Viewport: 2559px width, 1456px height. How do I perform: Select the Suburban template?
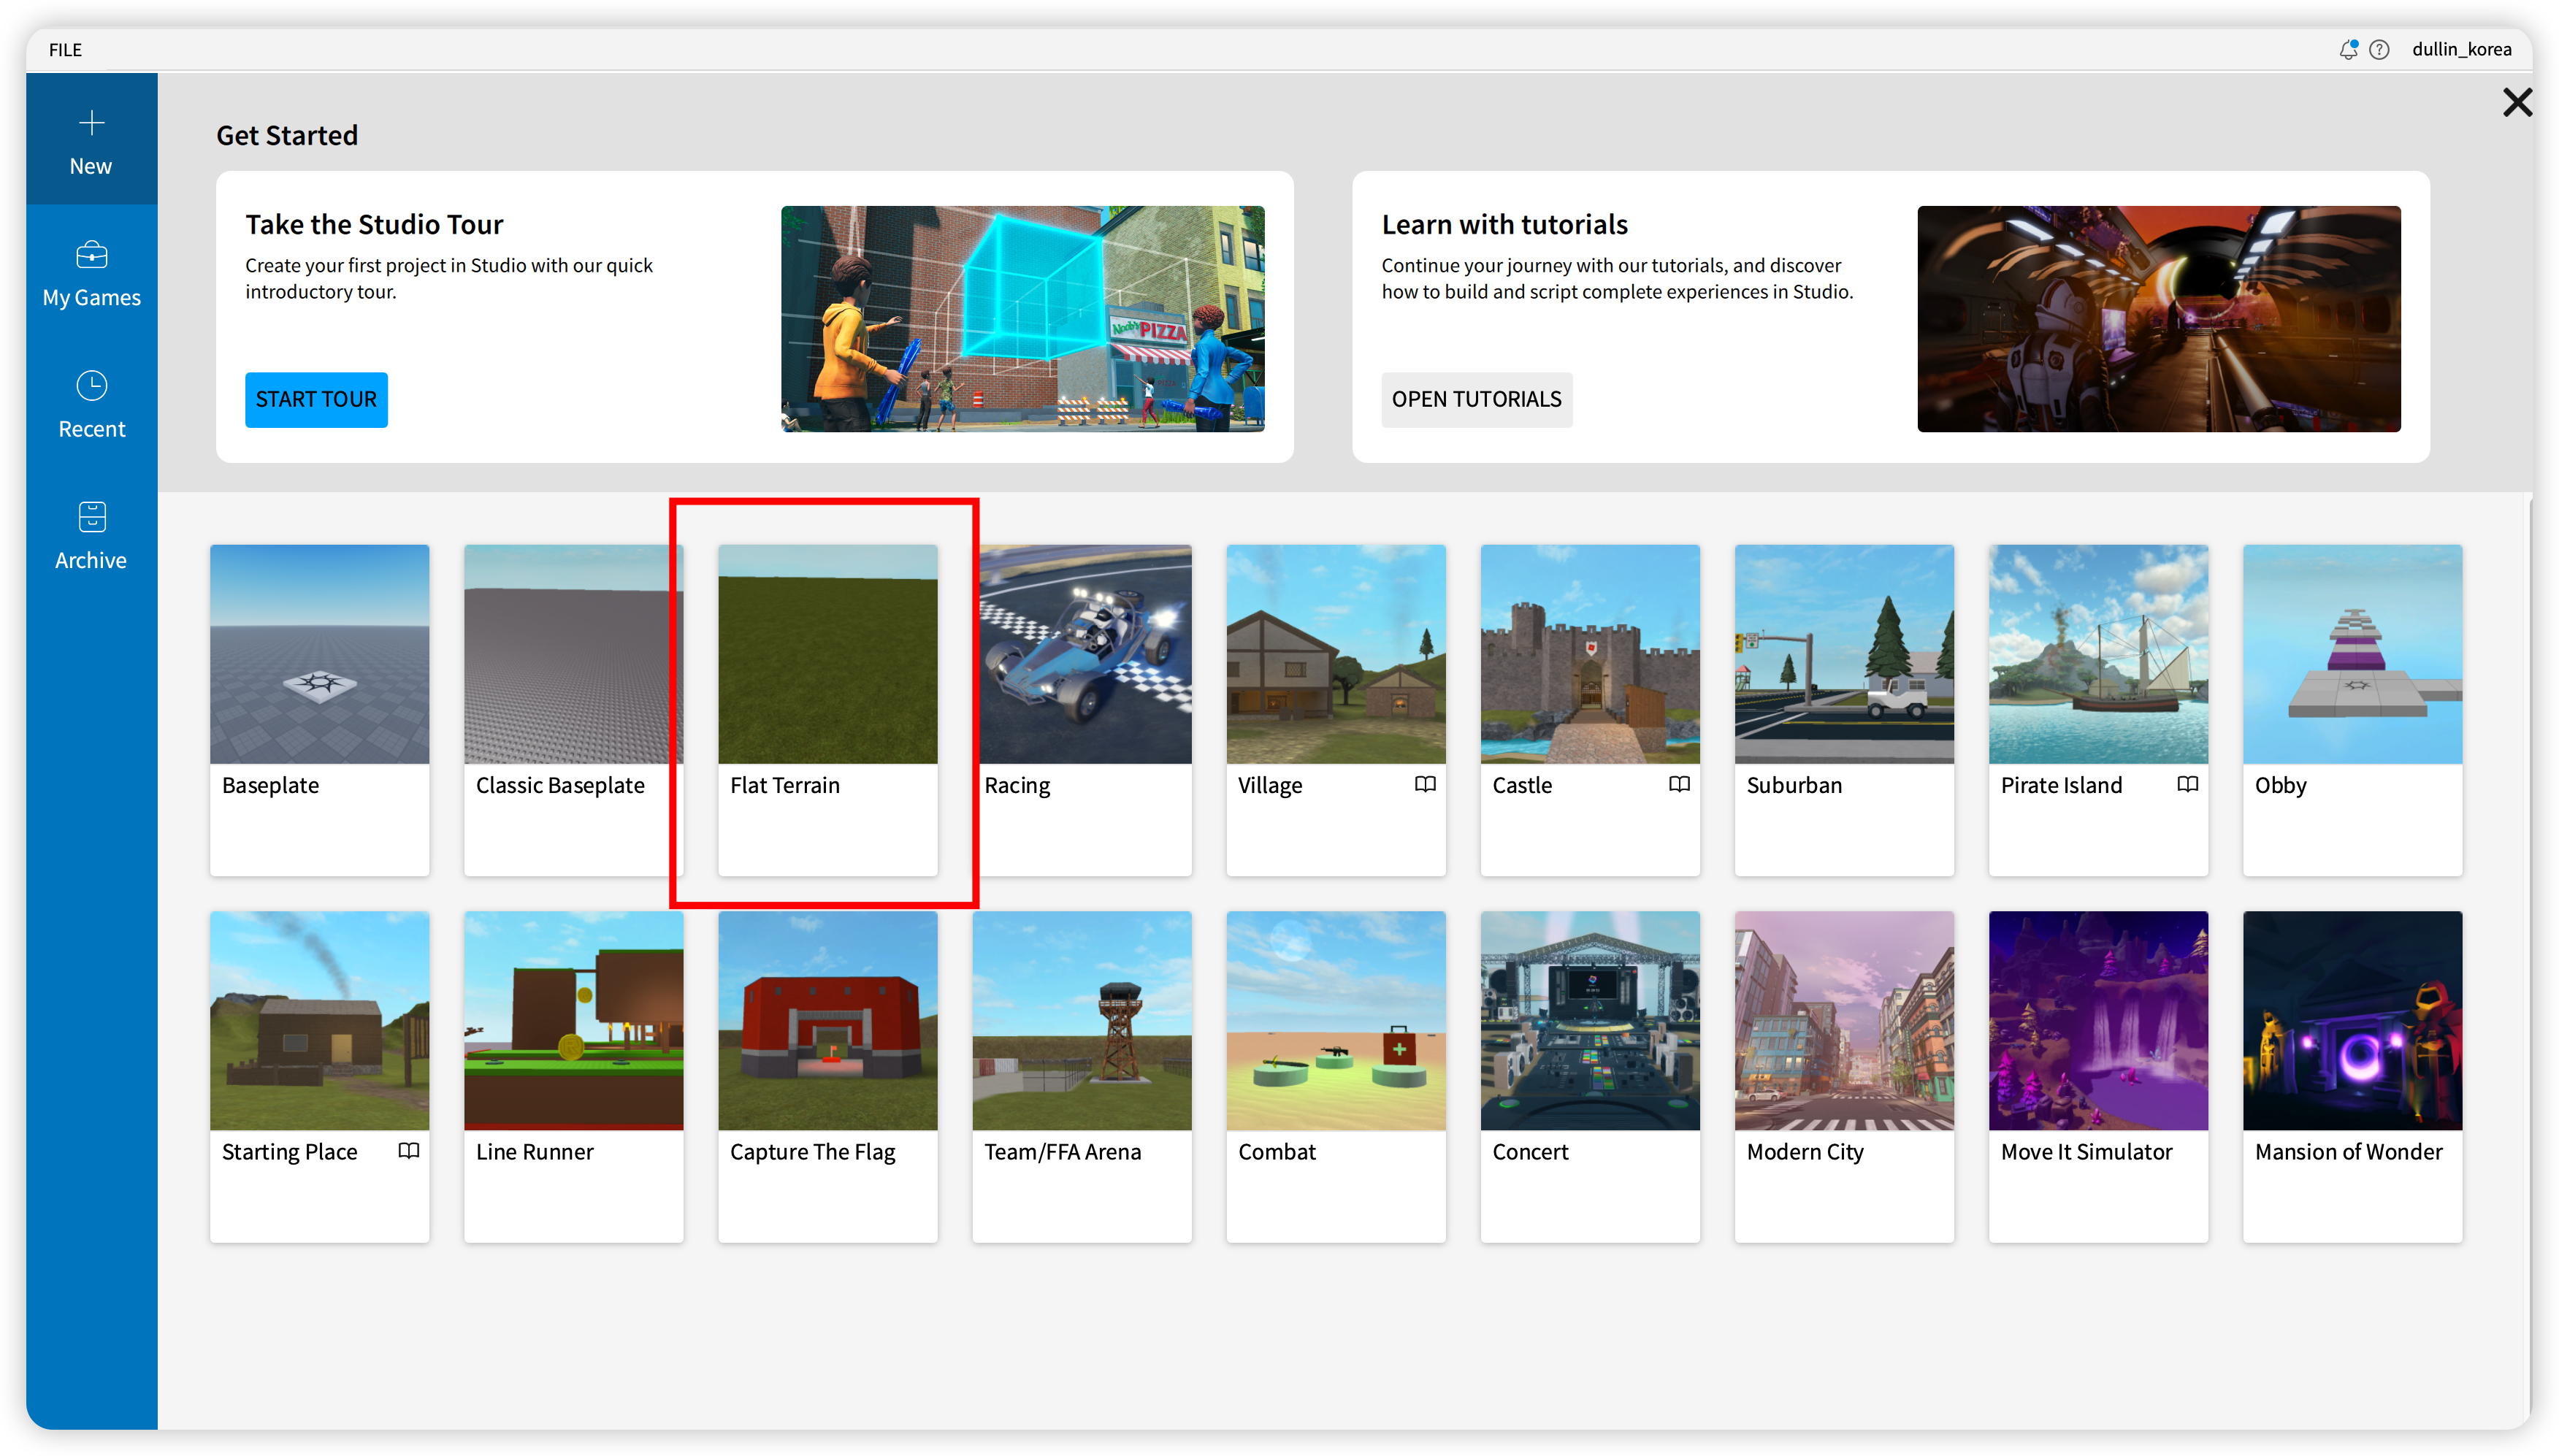pos(1844,710)
